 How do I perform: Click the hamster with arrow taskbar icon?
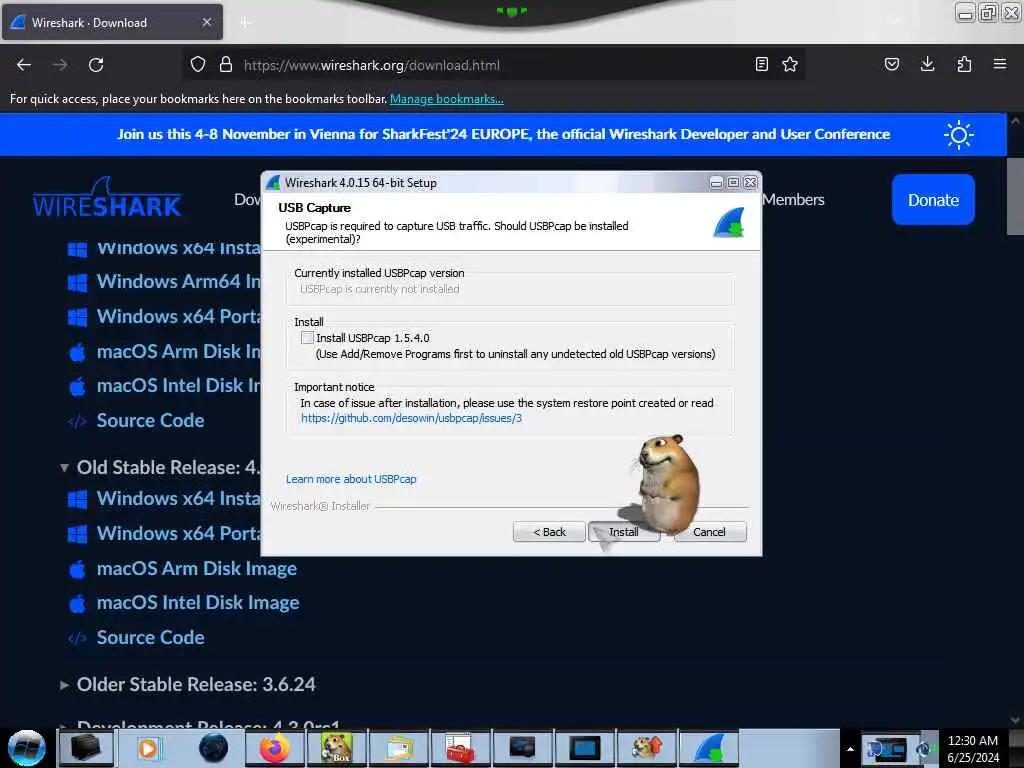pos(647,748)
